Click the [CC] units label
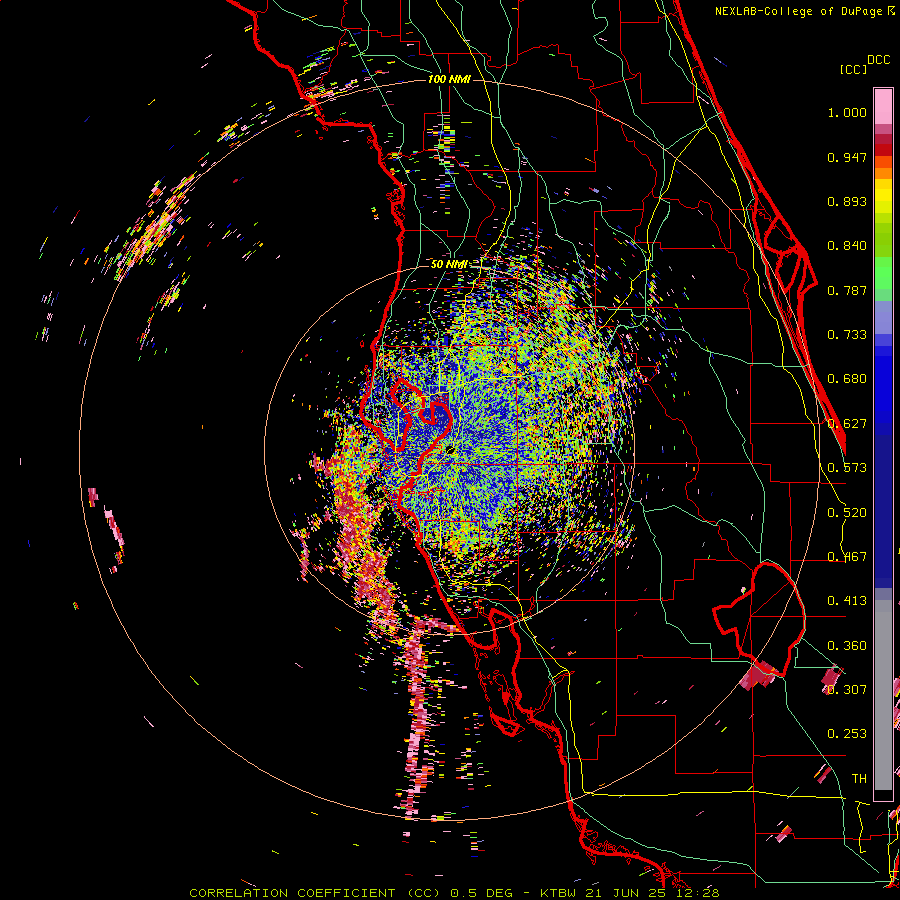The image size is (900, 900). coord(853,69)
